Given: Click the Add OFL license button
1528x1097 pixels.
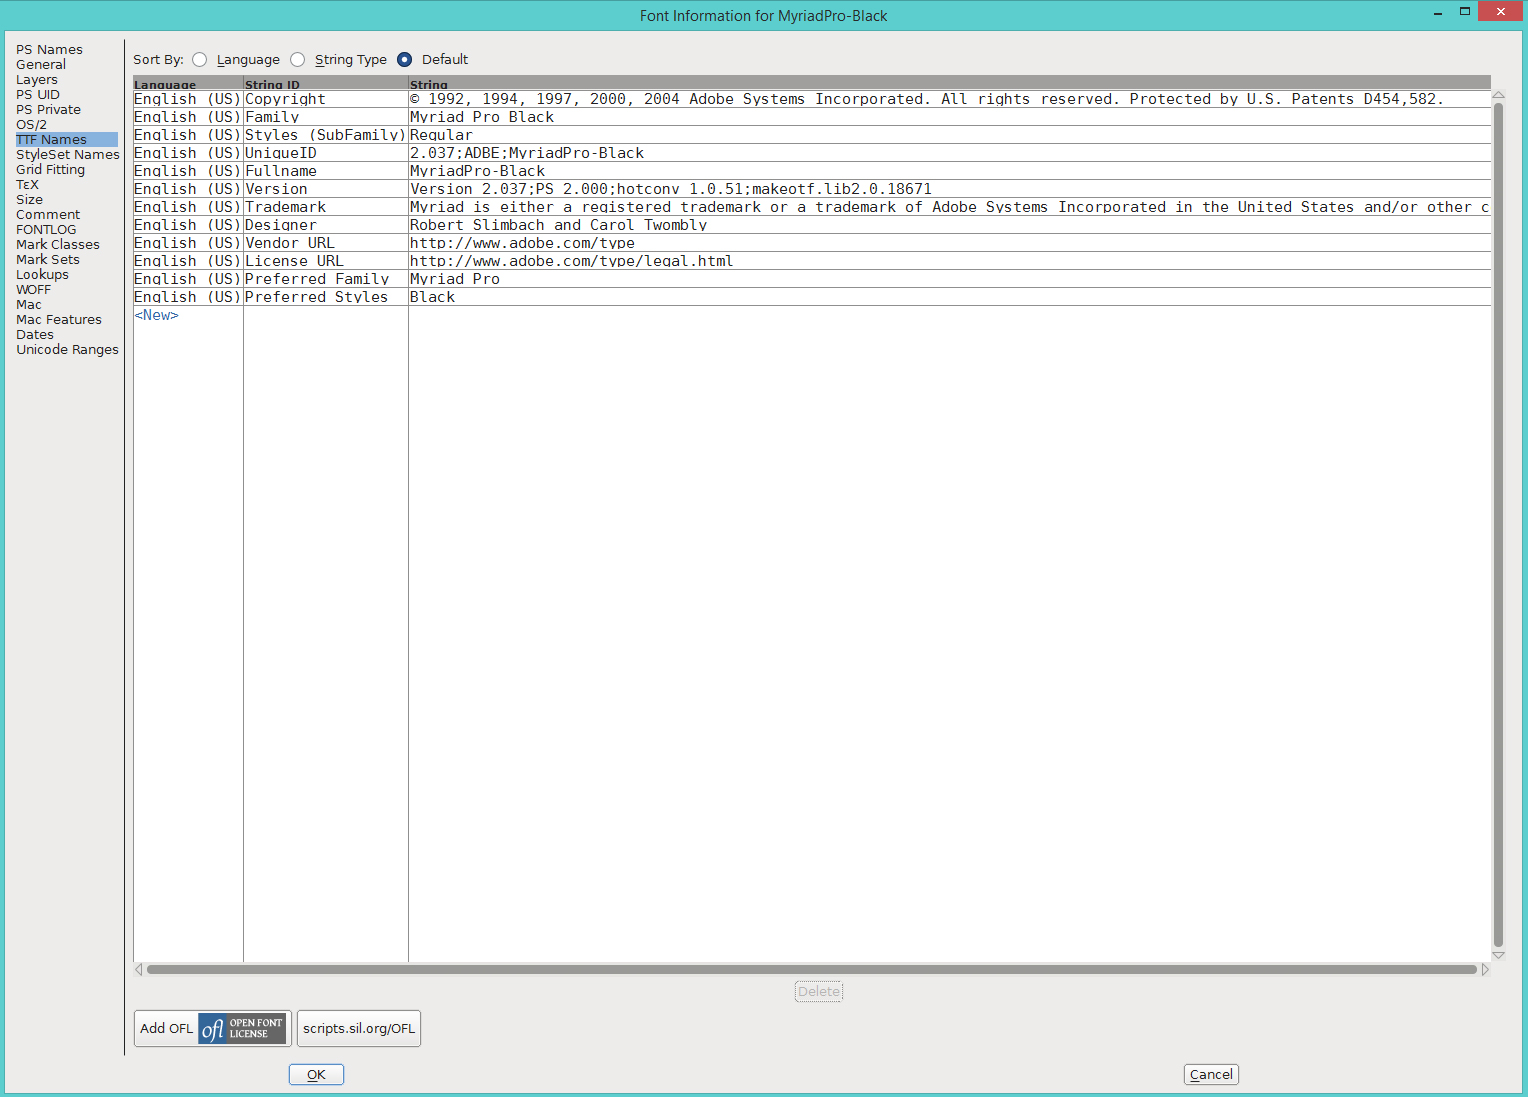Looking at the screenshot, I should tap(212, 1028).
